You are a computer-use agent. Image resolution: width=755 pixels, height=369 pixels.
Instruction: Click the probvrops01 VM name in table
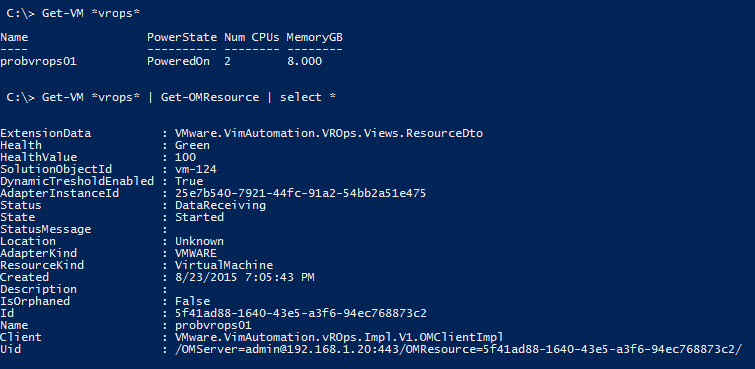(39, 62)
